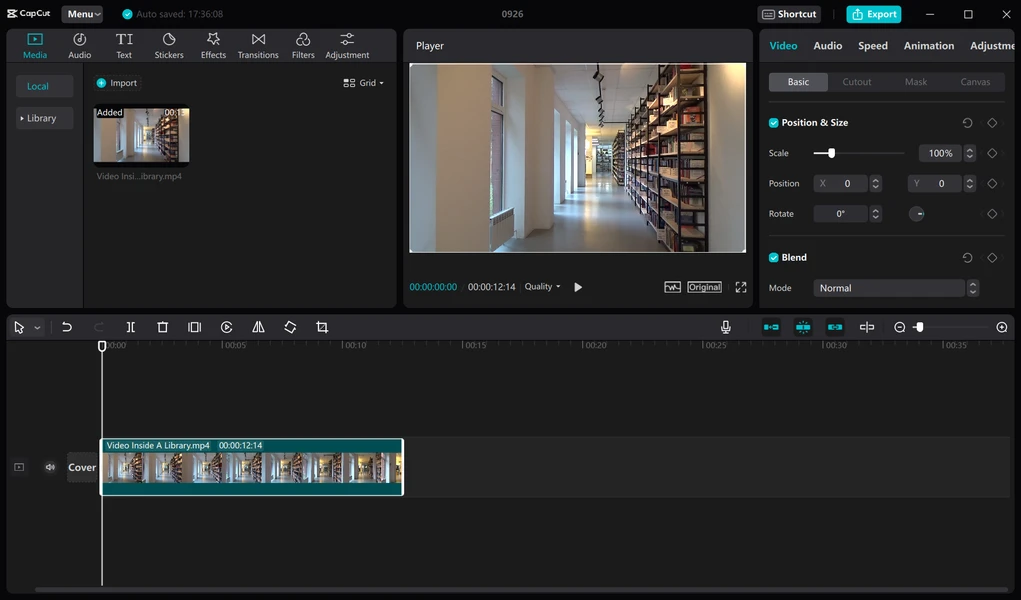Open the Stickers panel

(169, 46)
